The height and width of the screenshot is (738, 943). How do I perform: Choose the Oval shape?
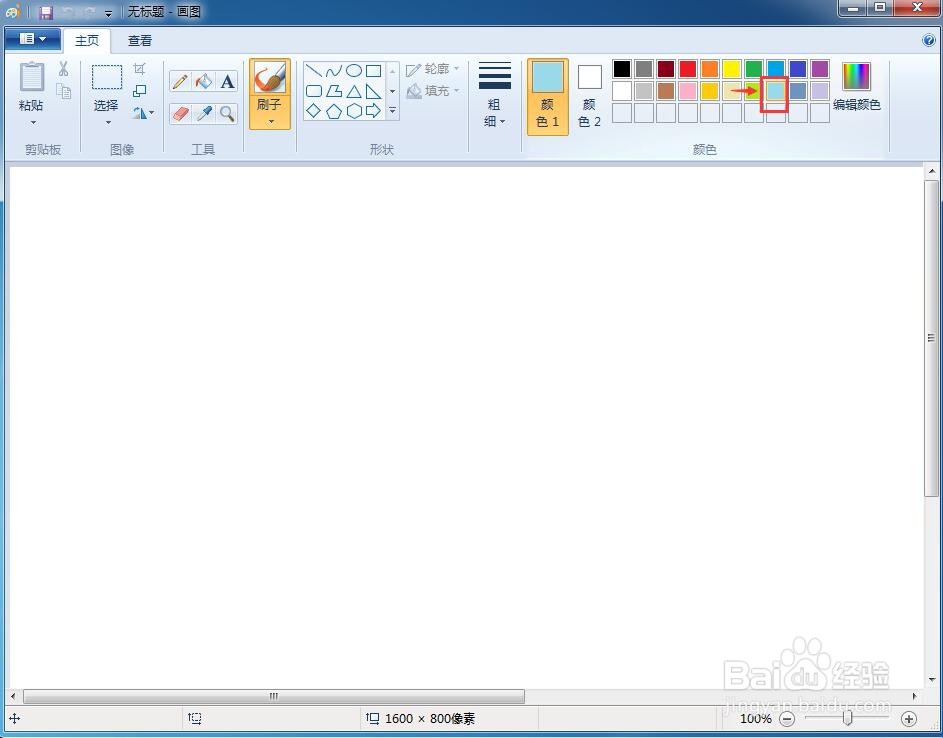(x=354, y=72)
